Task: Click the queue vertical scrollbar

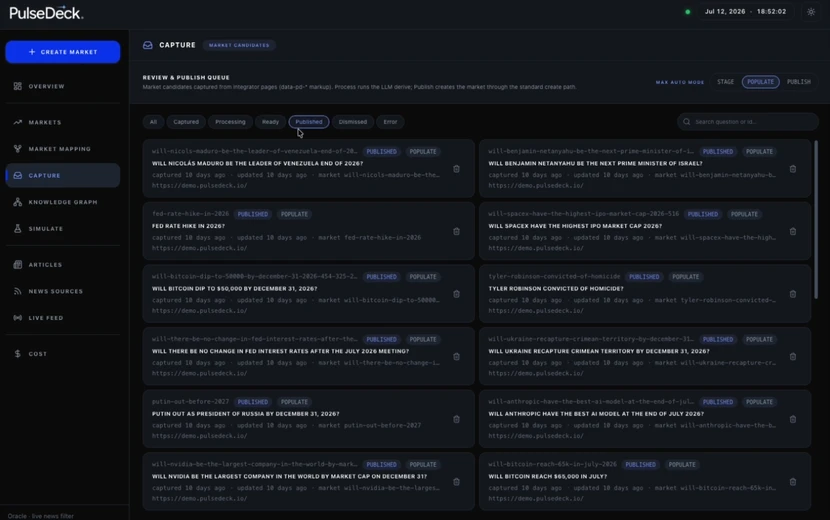Action: click(x=816, y=219)
